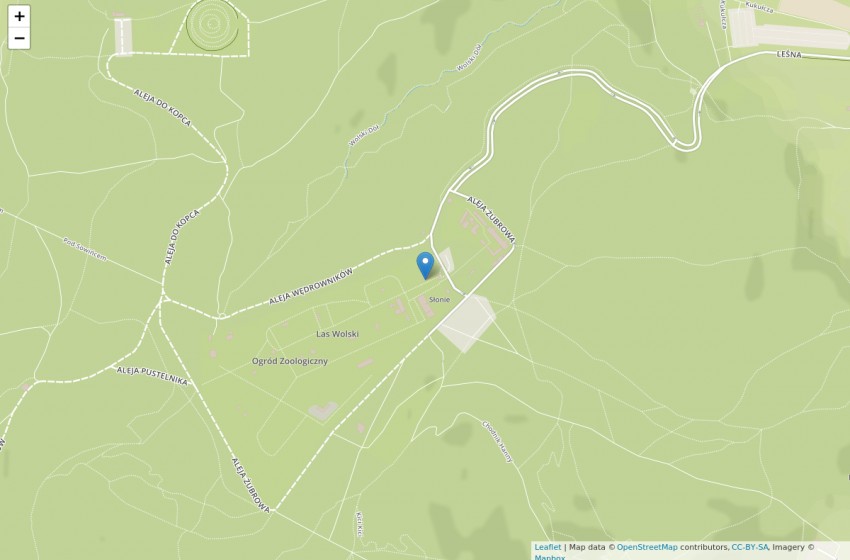The width and height of the screenshot is (850, 560).
Task: Zoom out with the minus button
Action: click(19, 38)
